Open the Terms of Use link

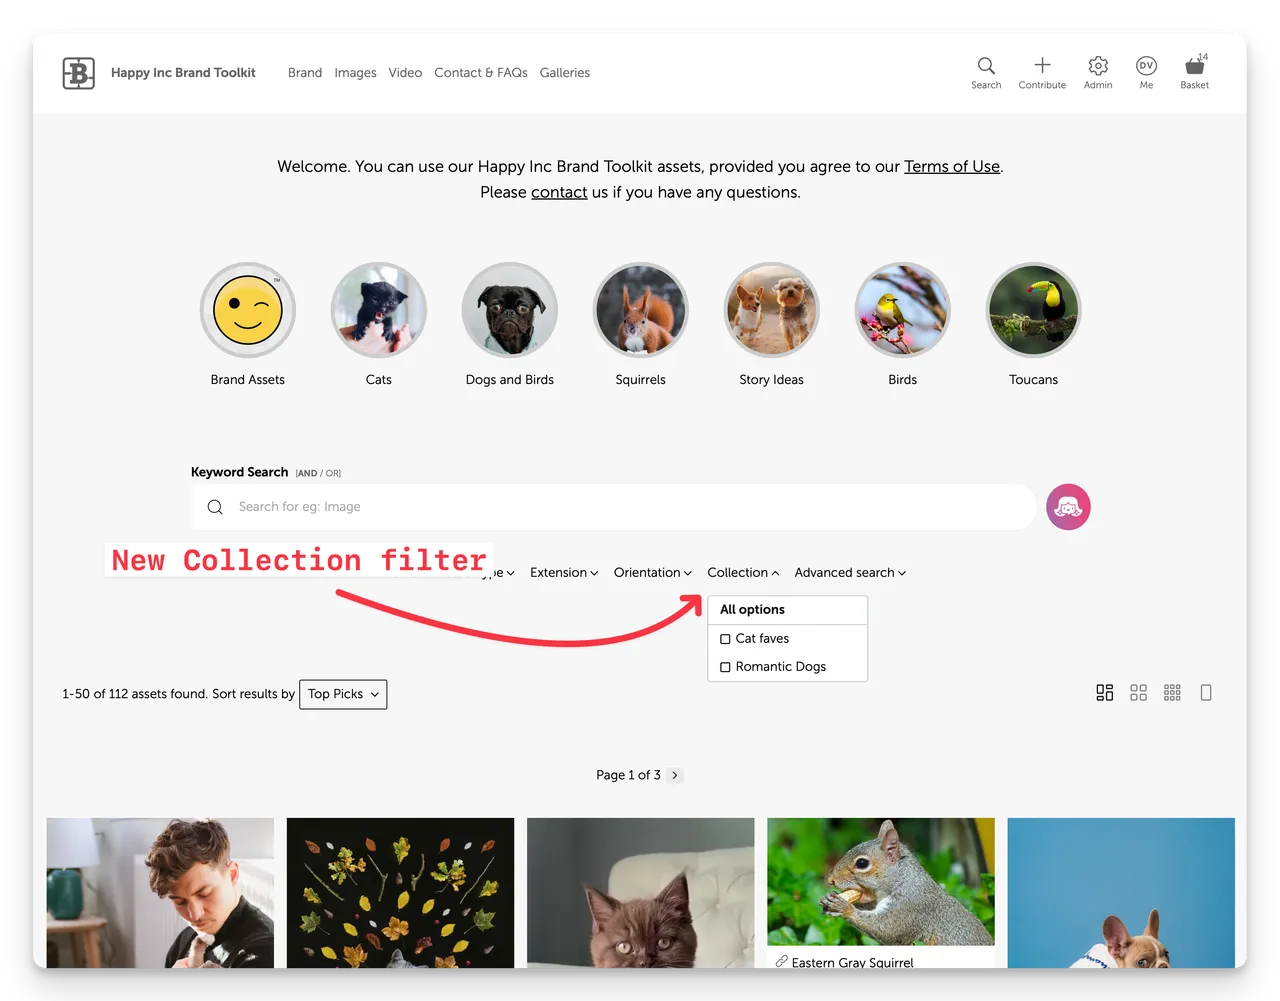(951, 167)
